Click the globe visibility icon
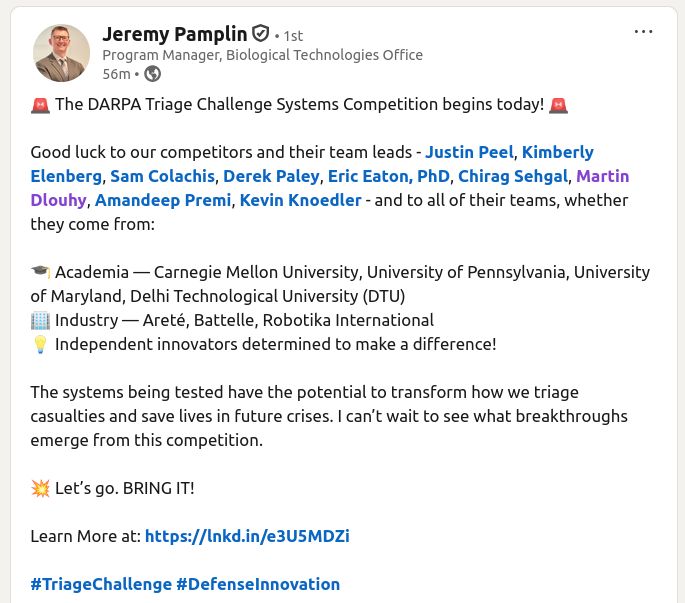Image resolution: width=685 pixels, height=603 pixels. tap(152, 73)
